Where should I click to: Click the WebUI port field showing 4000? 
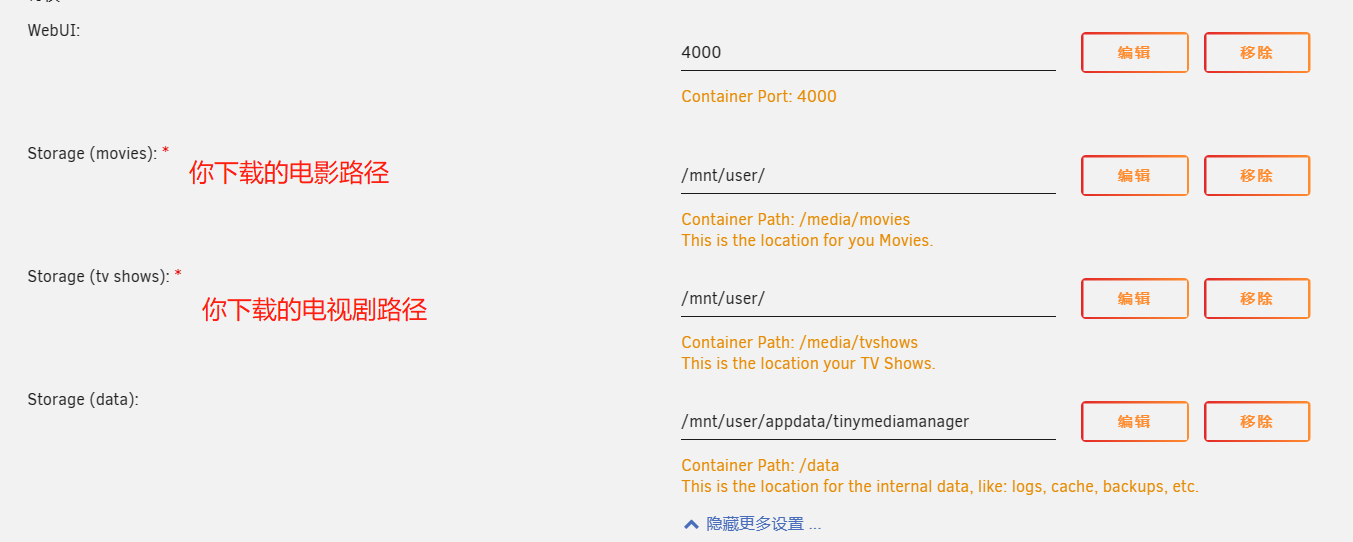pos(867,53)
